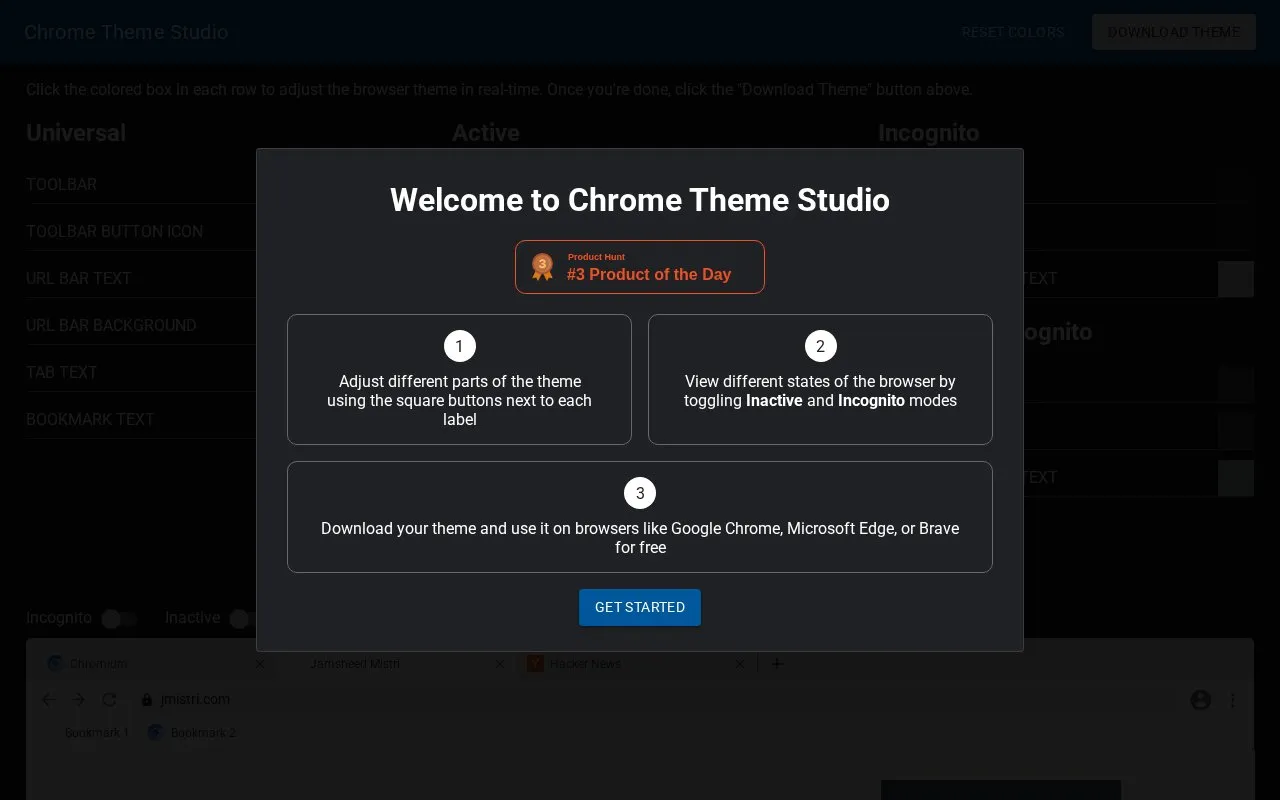Click the Universal section heading
Viewport: 1280px width, 800px height.
[76, 133]
